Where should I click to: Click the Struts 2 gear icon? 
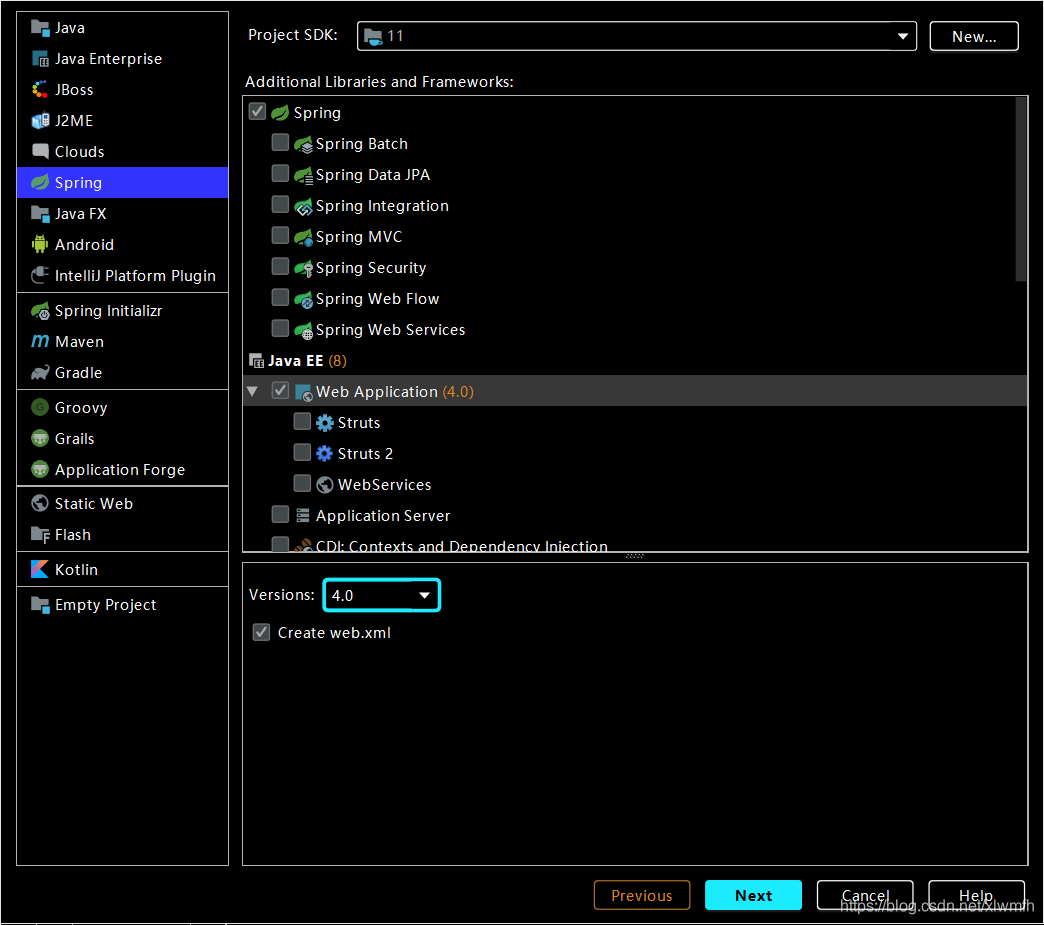[x=324, y=454]
